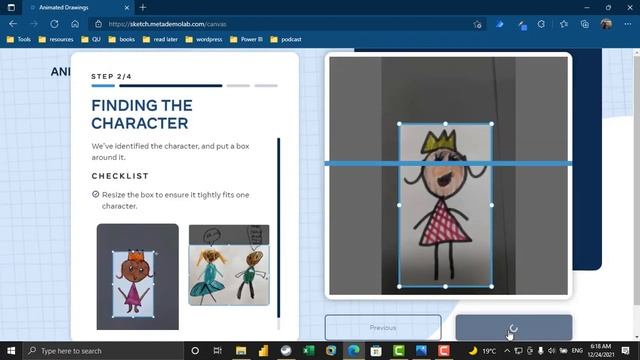The height and width of the screenshot is (360, 640).
Task: Click the page vertical scrollbar
Action: pos(637,180)
